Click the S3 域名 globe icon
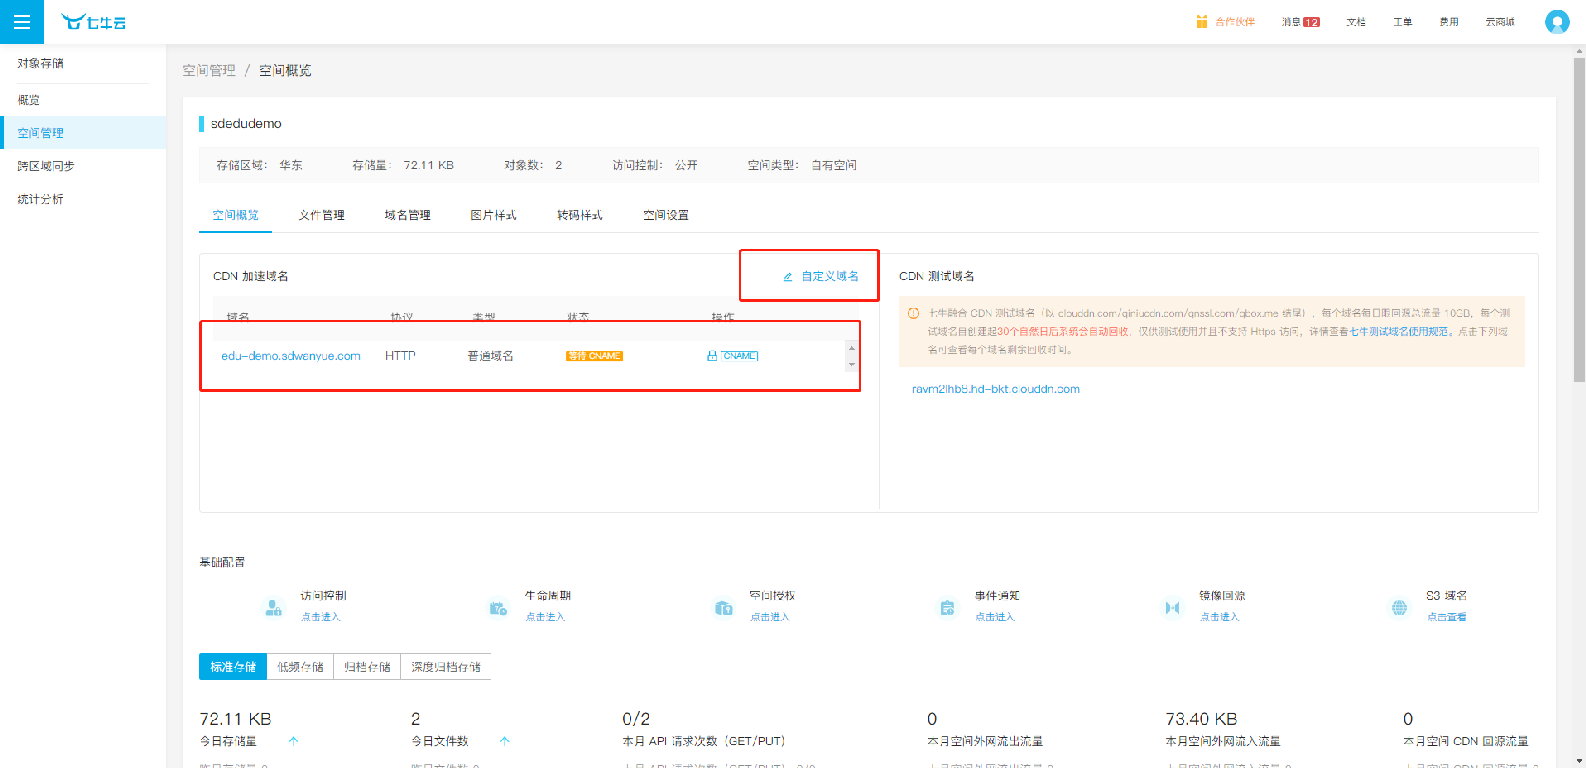 click(1399, 607)
